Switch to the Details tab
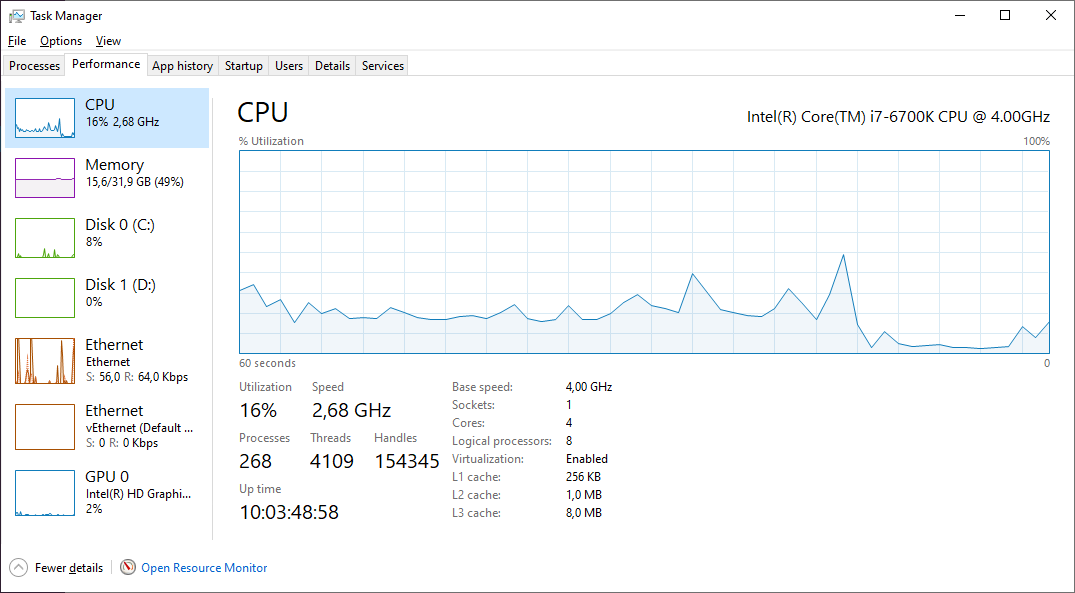 click(x=332, y=65)
